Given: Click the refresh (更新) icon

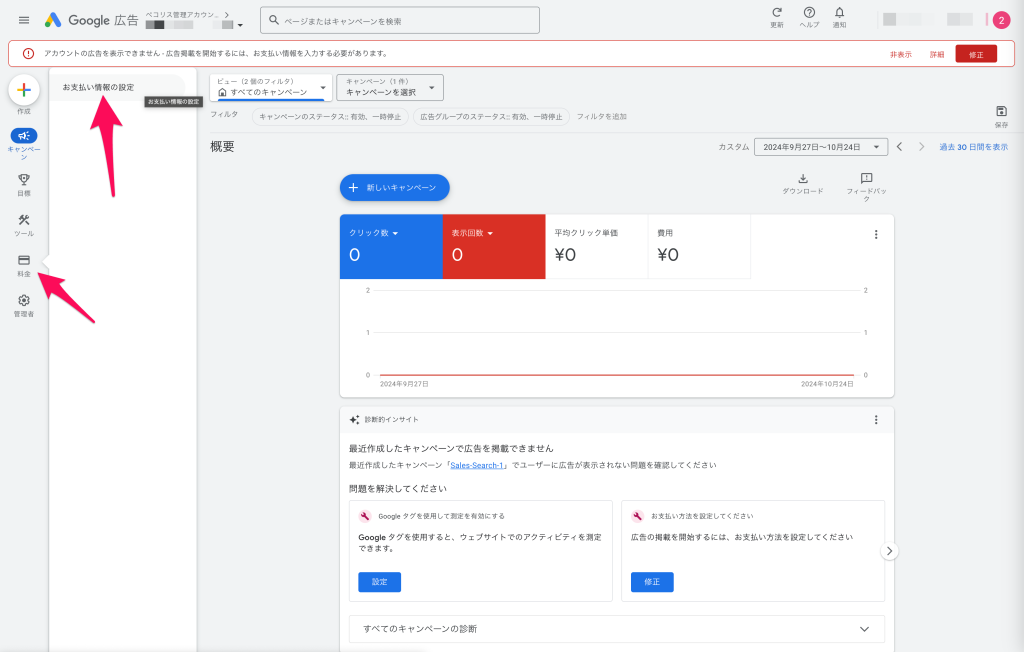Looking at the screenshot, I should point(776,13).
